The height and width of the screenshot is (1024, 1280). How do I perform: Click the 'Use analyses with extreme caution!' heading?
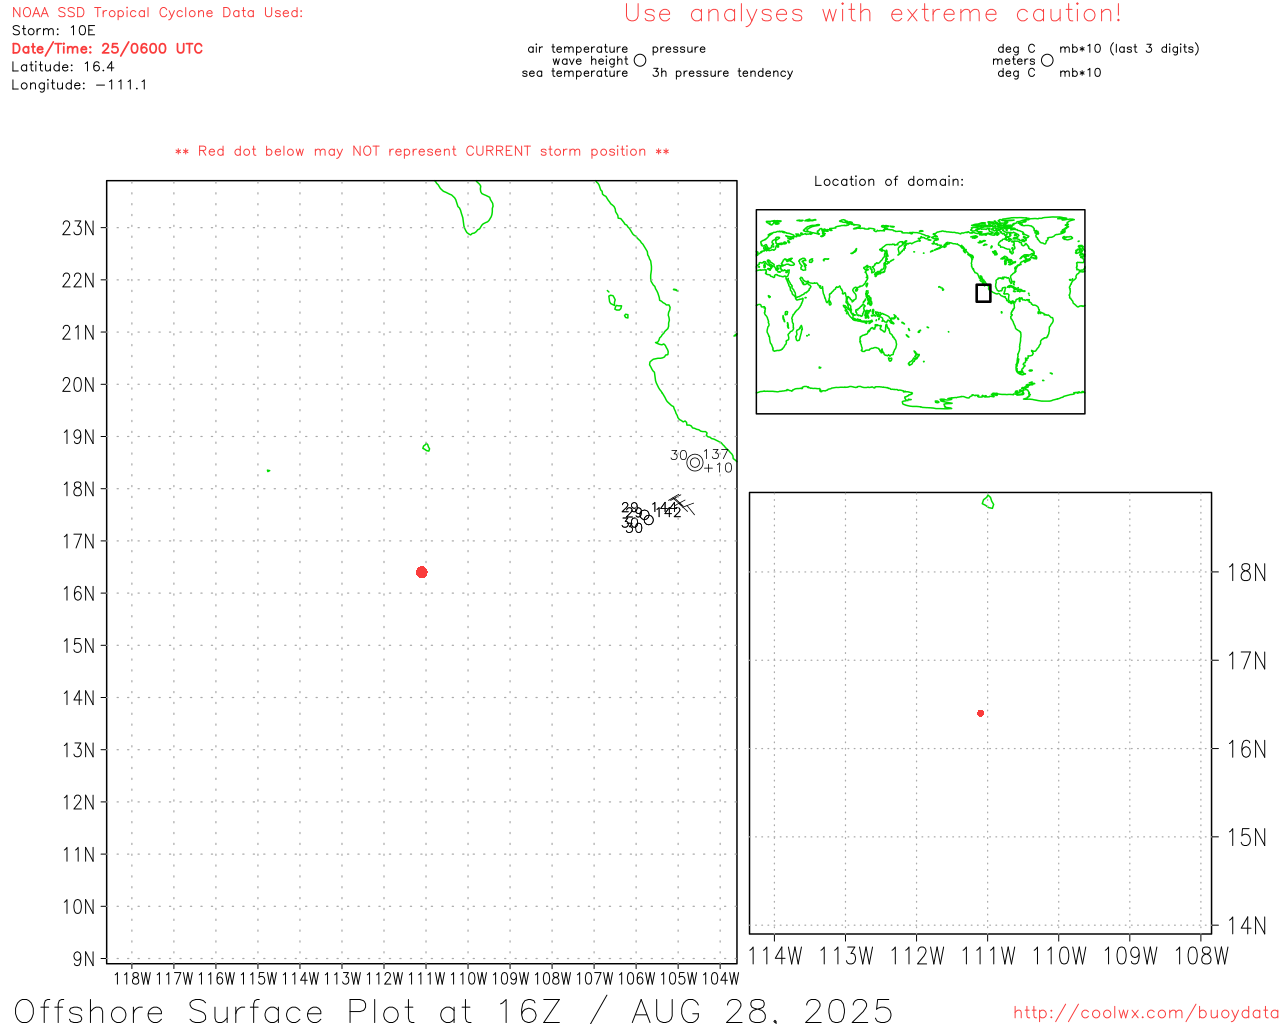(873, 14)
